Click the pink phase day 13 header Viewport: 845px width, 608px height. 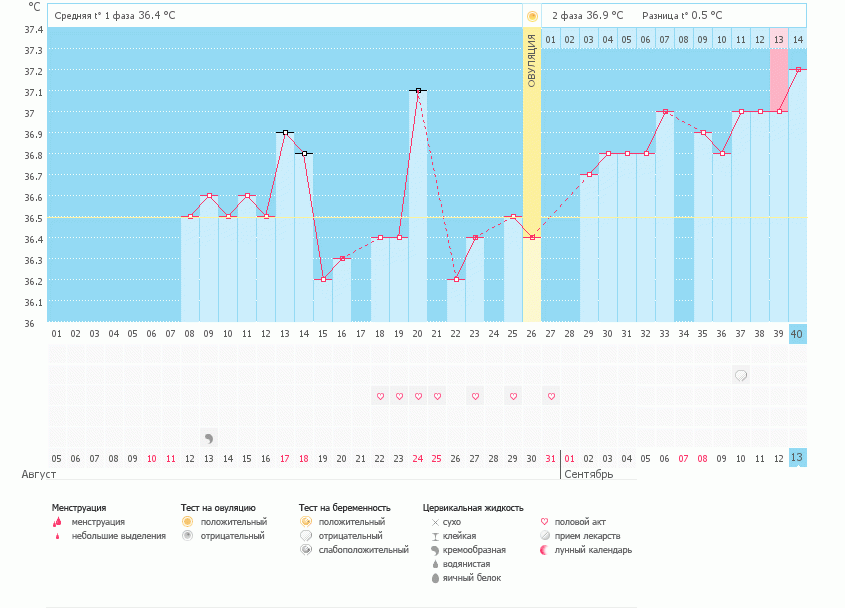[778, 39]
